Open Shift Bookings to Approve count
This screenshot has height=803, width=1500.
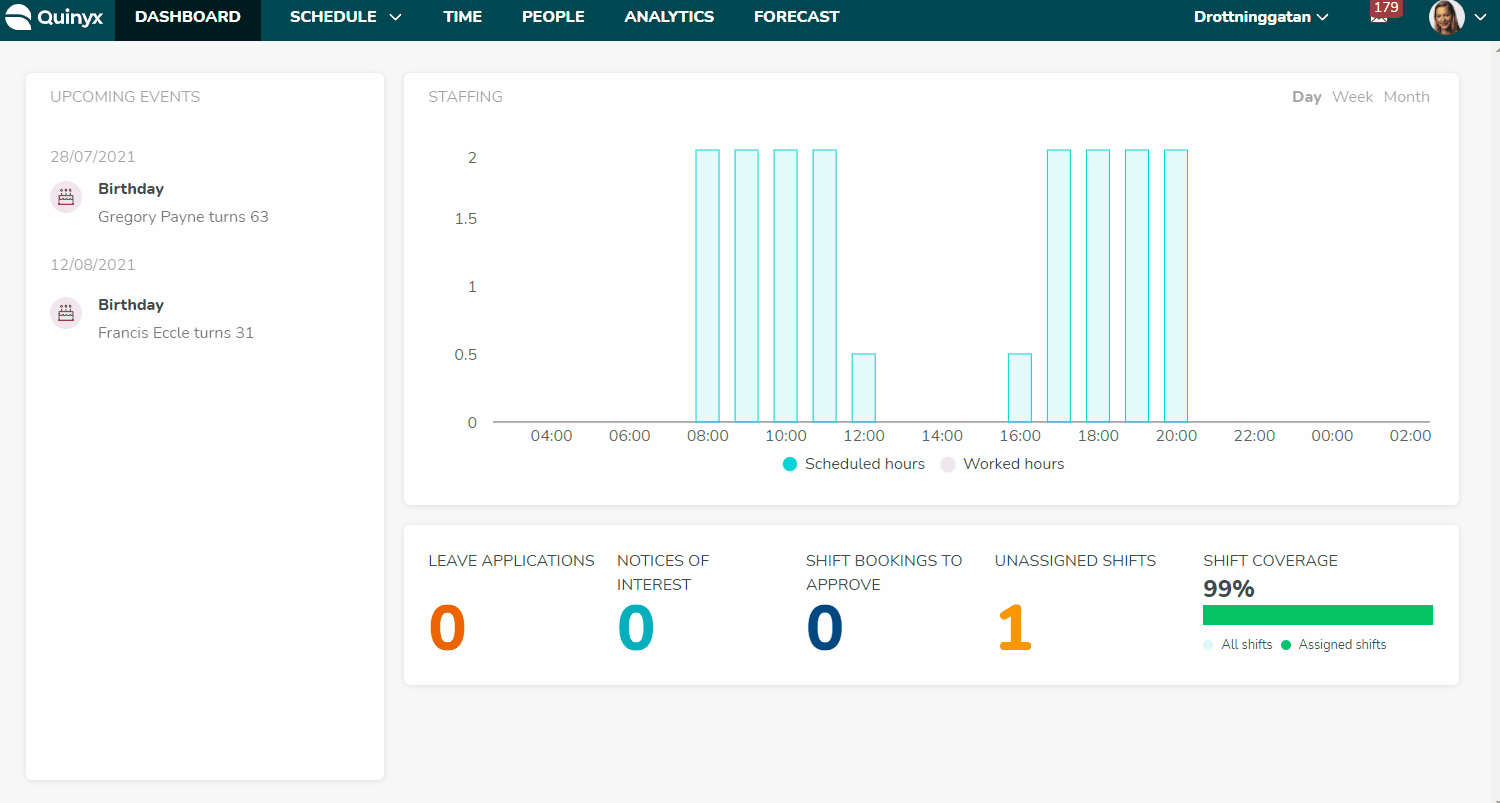(825, 628)
